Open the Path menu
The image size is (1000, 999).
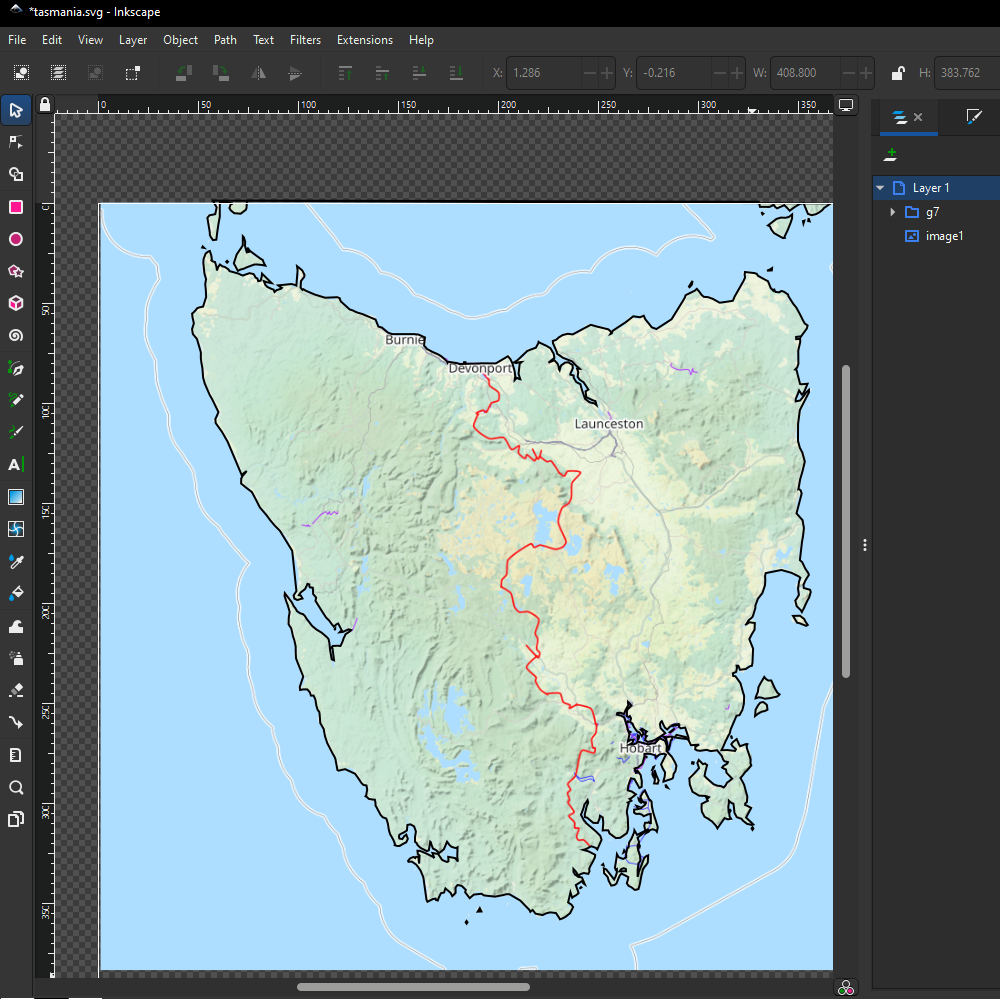[224, 40]
